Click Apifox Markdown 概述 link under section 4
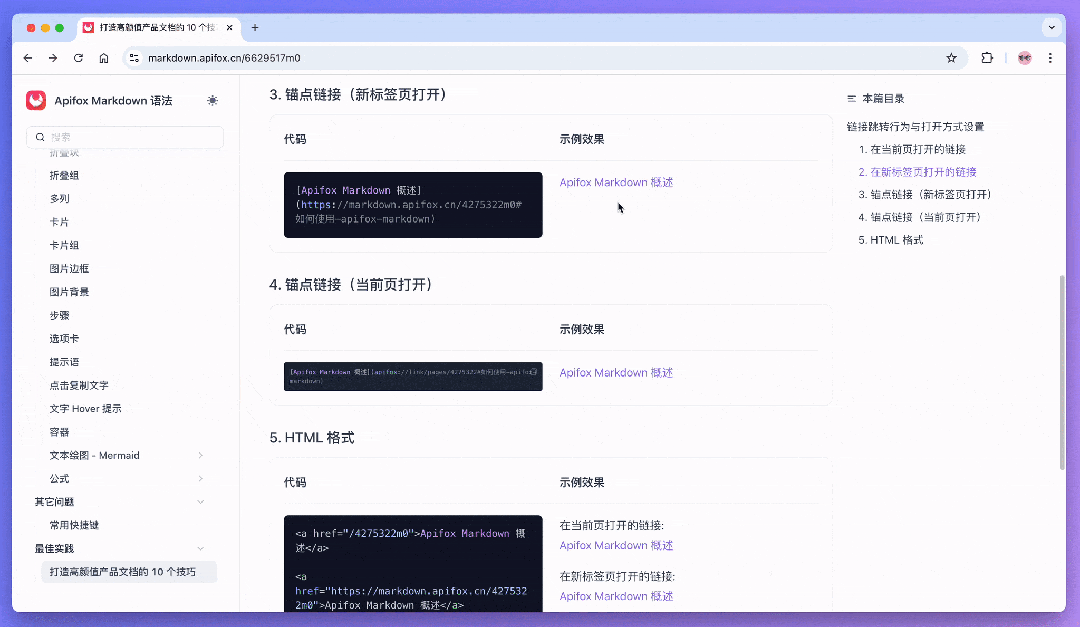Viewport: 1080px width, 627px height. click(616, 373)
